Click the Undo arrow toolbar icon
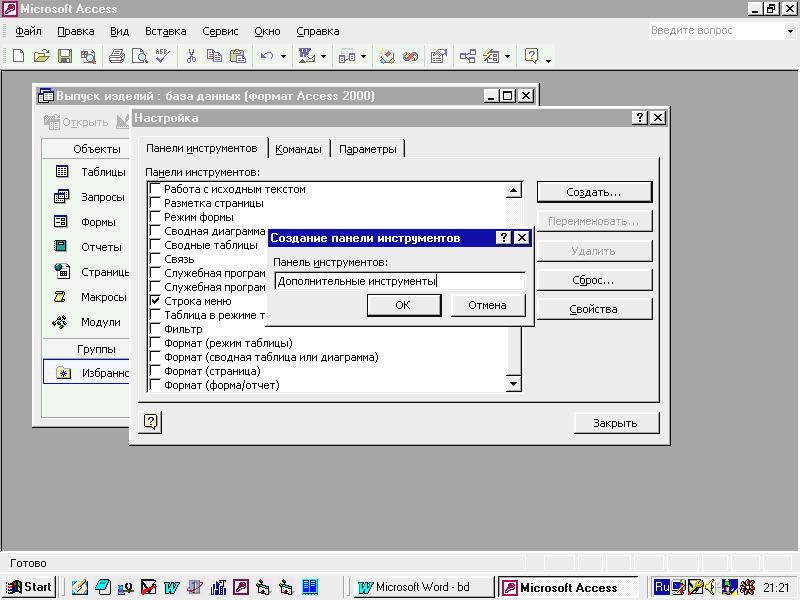 pyautogui.click(x=266, y=56)
